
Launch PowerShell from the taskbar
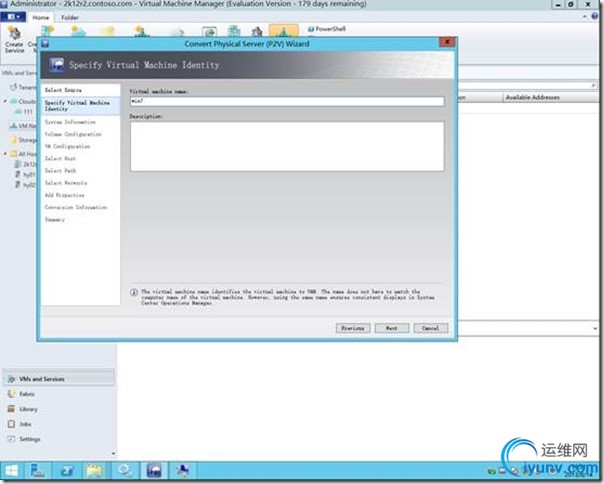click(67, 471)
